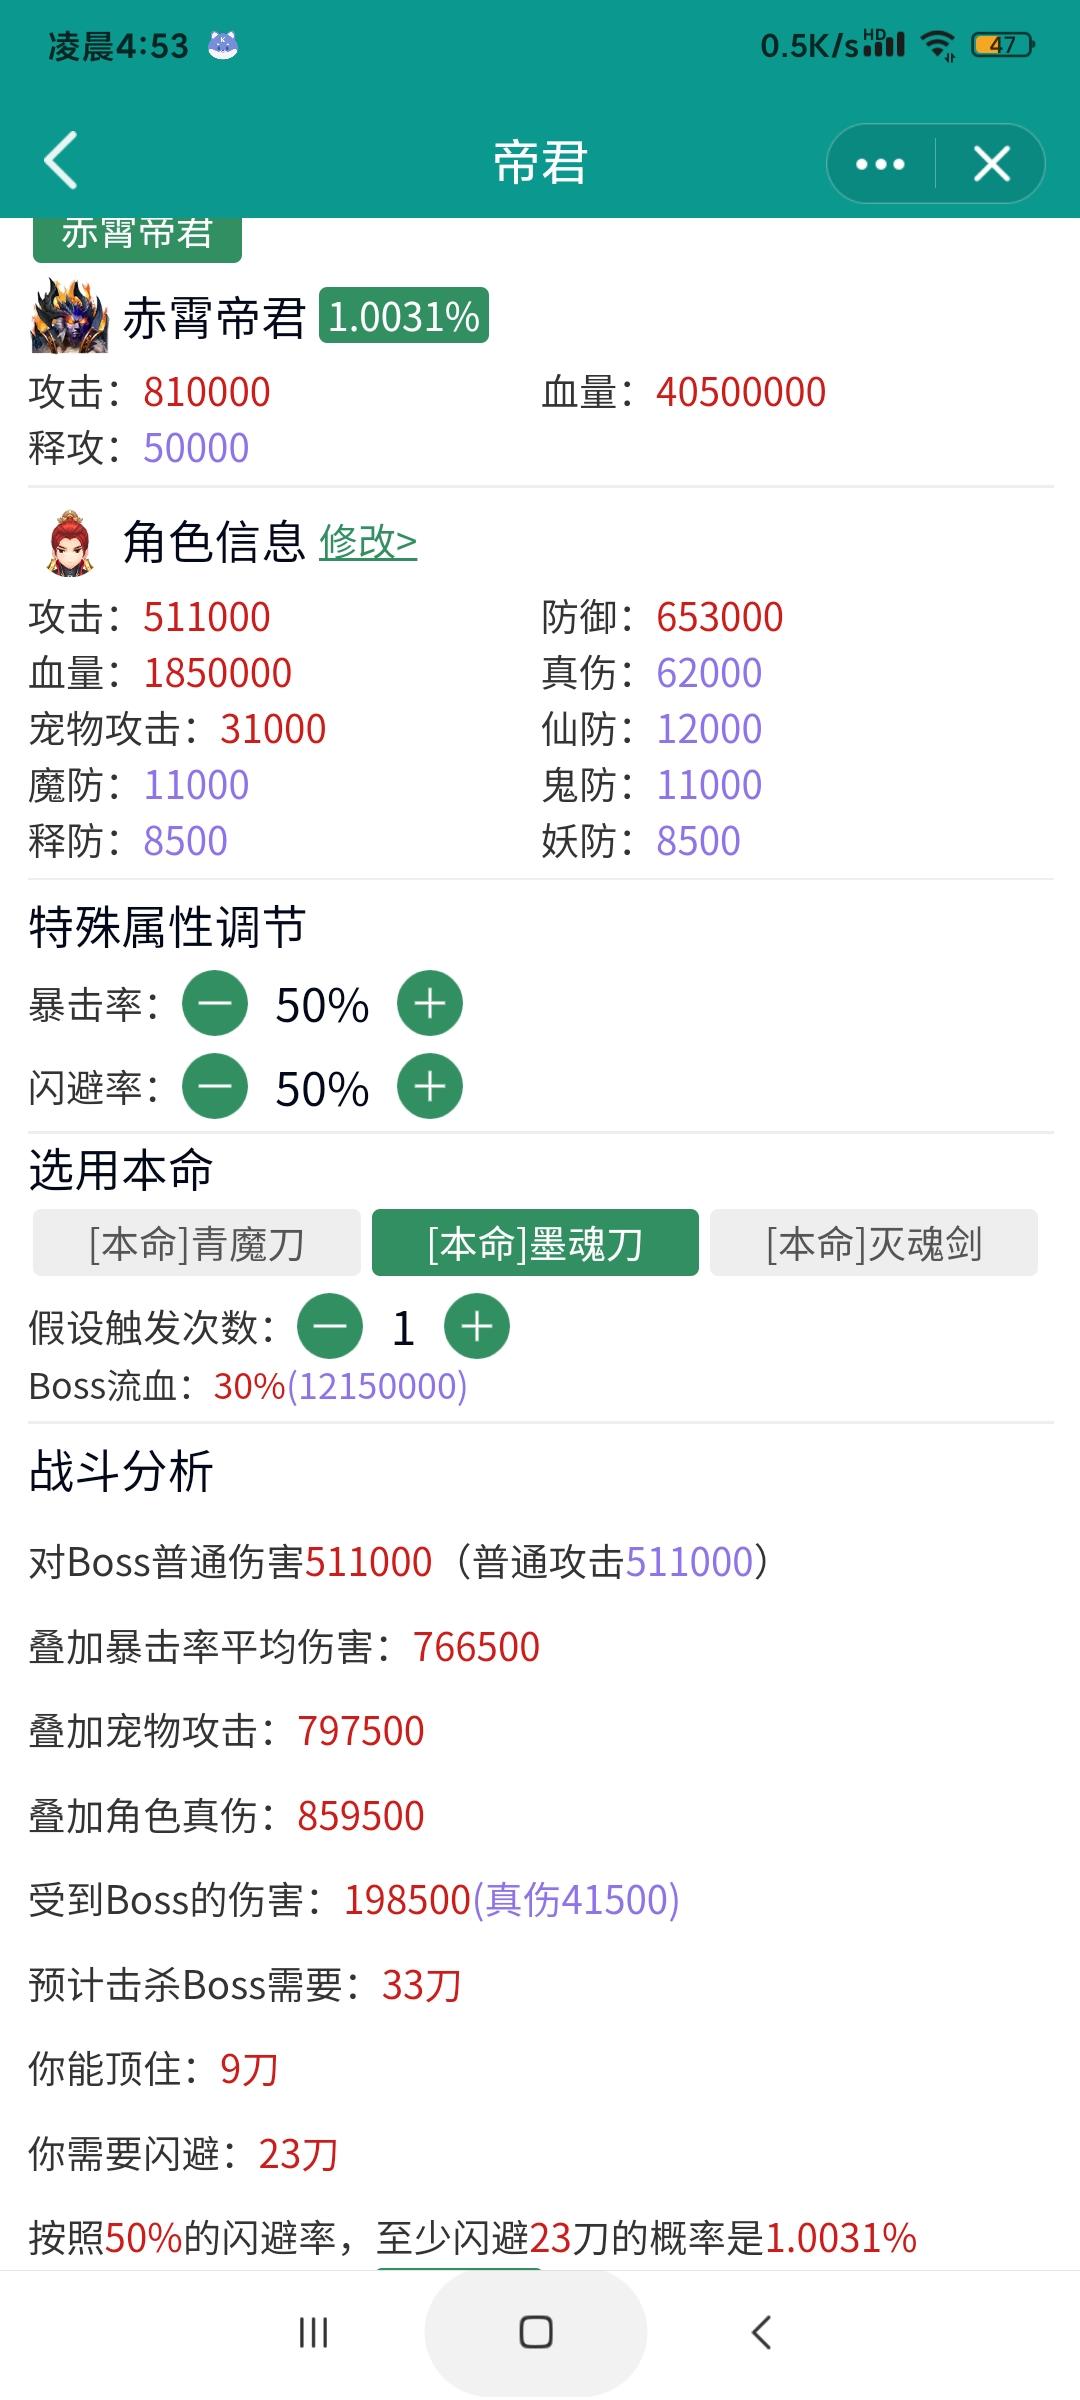This screenshot has height=2400, width=1080.
Task: Tap the Android back navigation arrow
Action: tap(761, 2333)
